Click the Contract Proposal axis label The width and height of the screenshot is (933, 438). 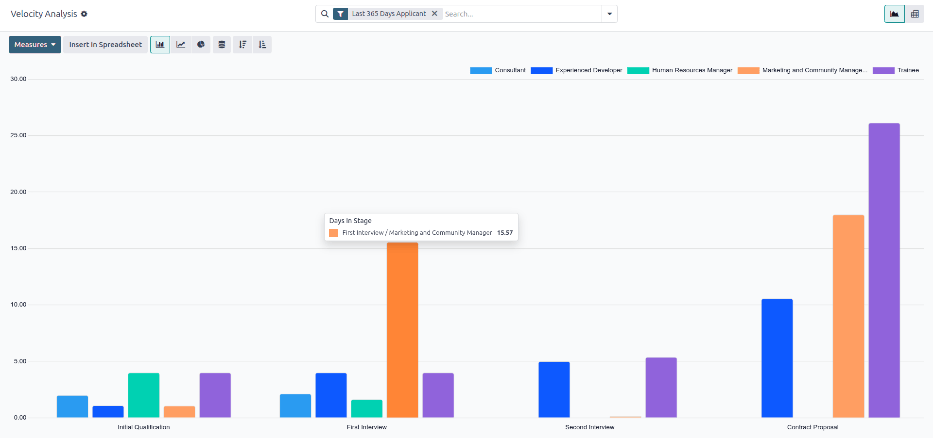813,427
